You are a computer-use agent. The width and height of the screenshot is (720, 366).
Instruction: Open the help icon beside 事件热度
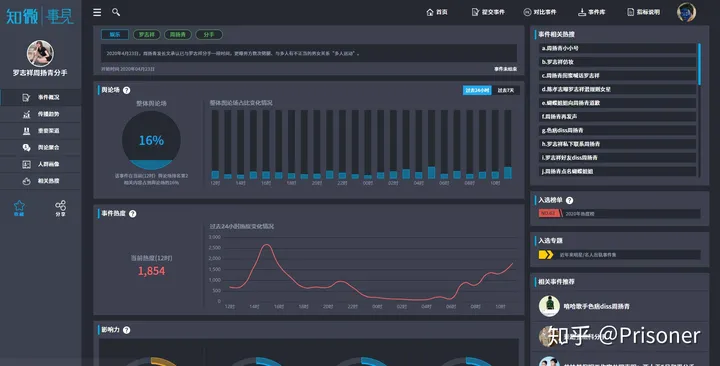132,214
